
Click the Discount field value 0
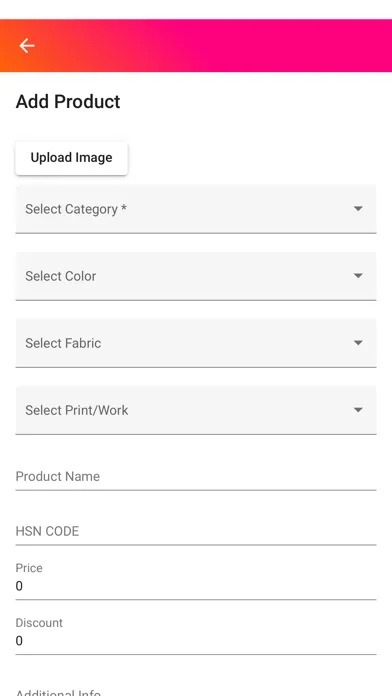[x=19, y=641]
